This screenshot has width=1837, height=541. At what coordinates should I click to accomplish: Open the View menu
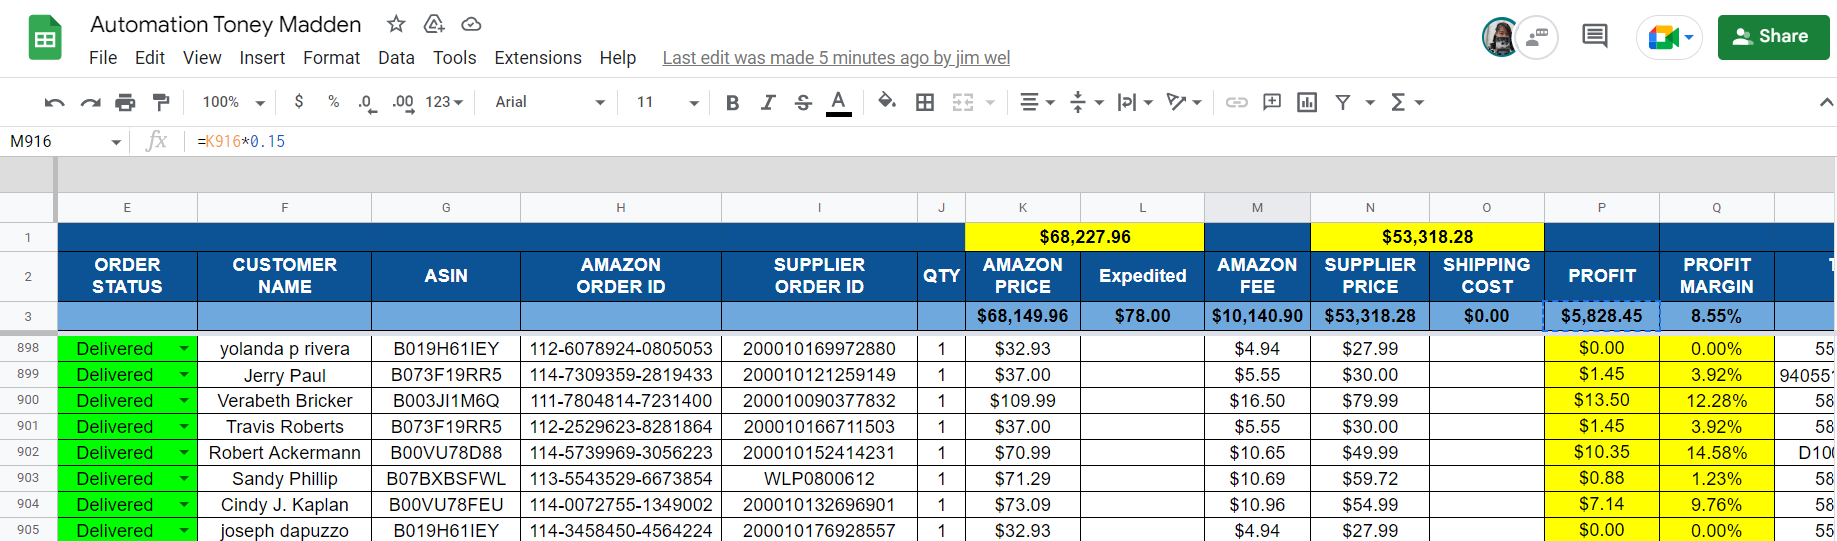(x=202, y=58)
